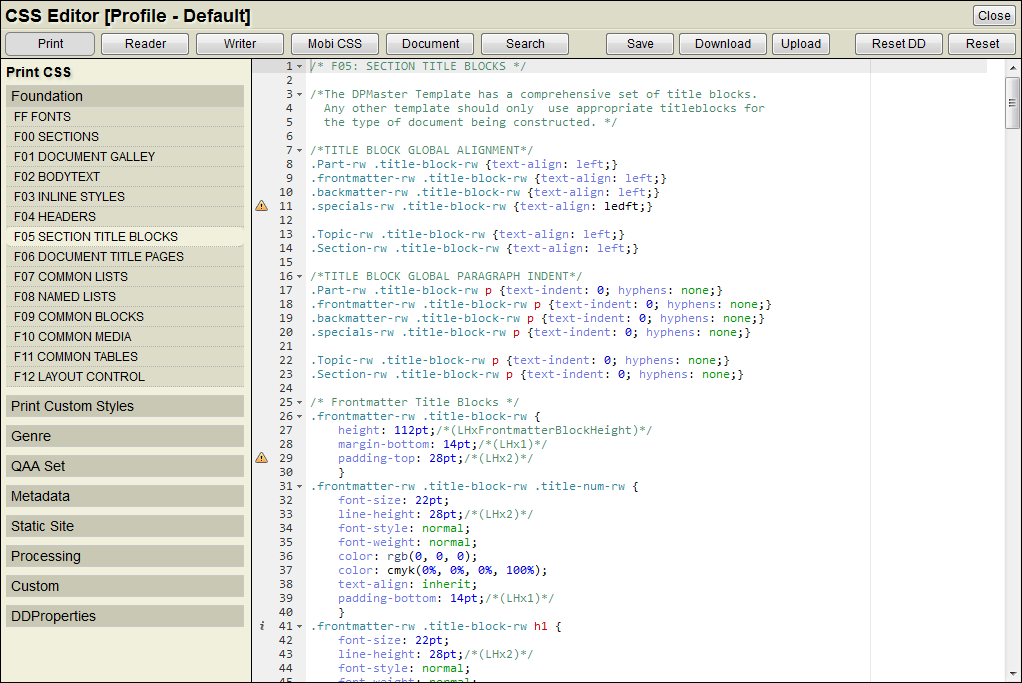Open the Mobi CSS tab
The image size is (1022, 683).
(334, 44)
